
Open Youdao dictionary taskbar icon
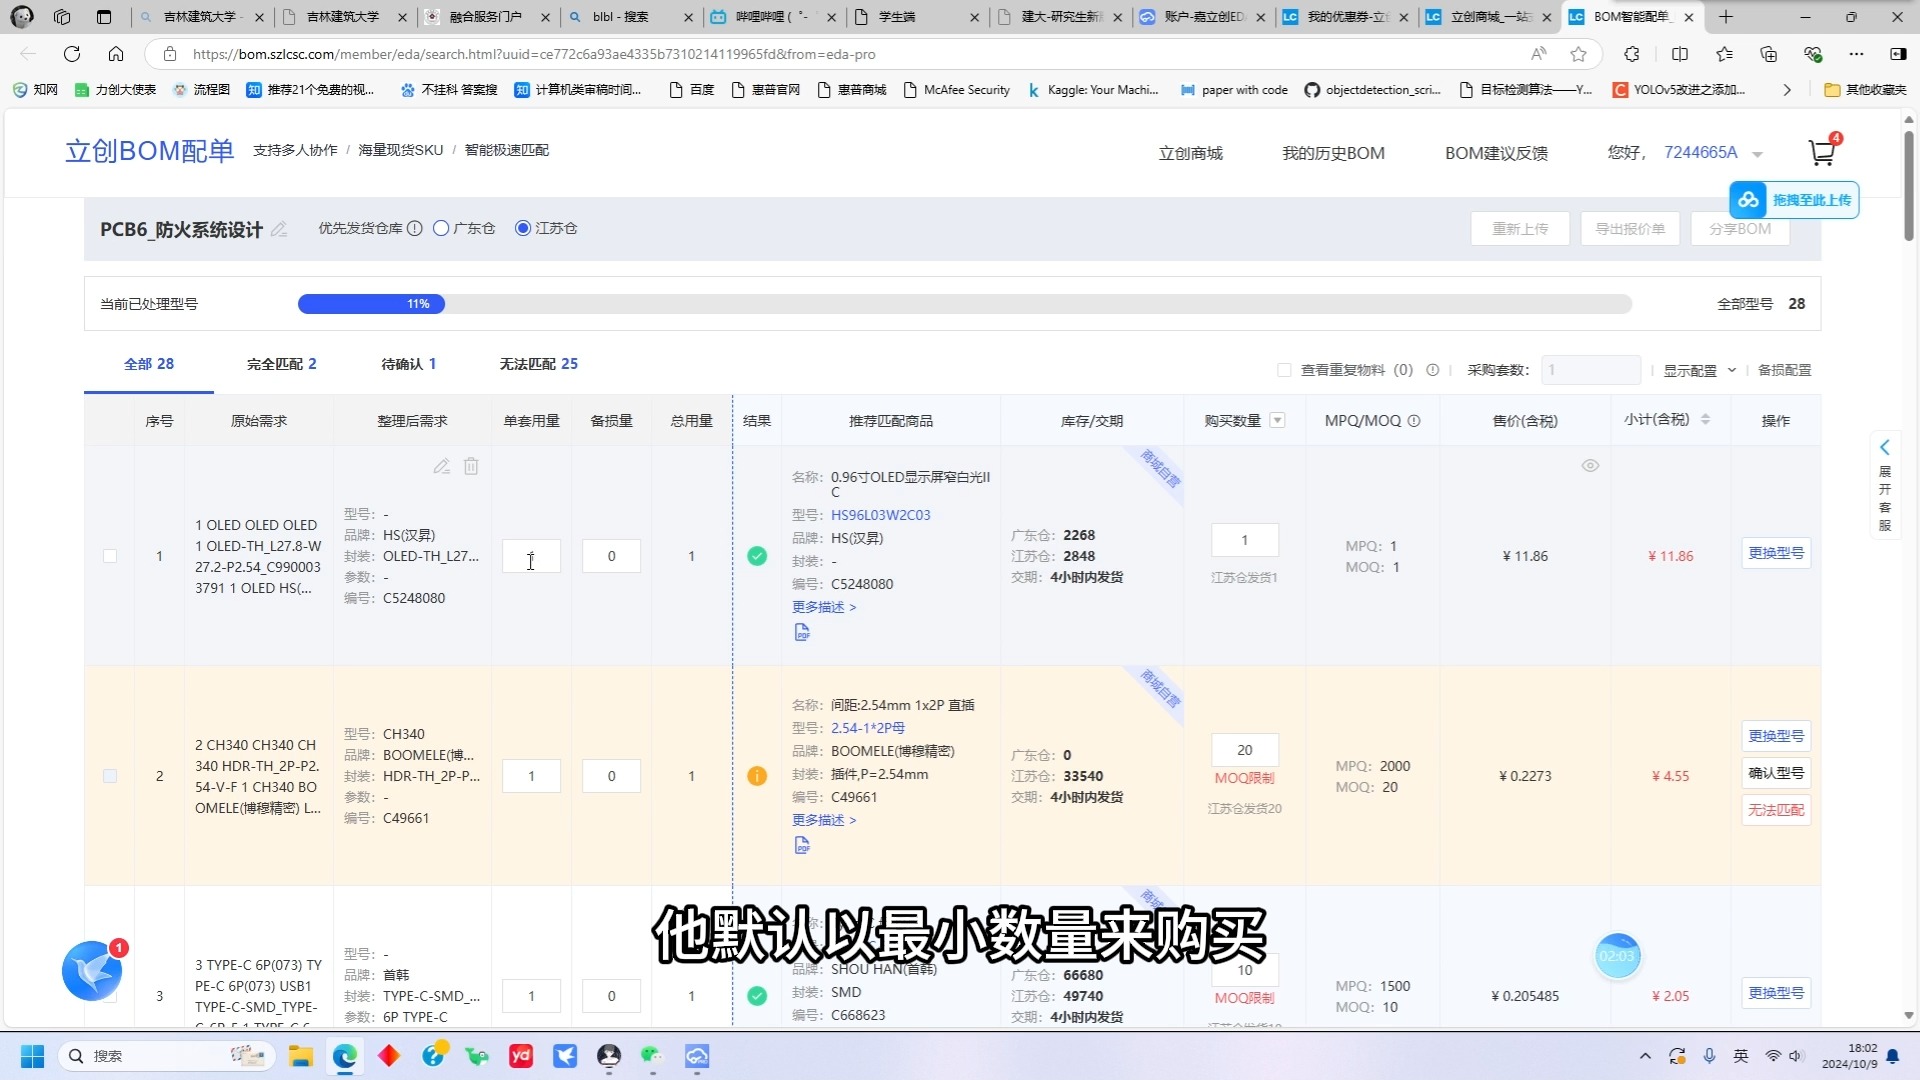(521, 1056)
